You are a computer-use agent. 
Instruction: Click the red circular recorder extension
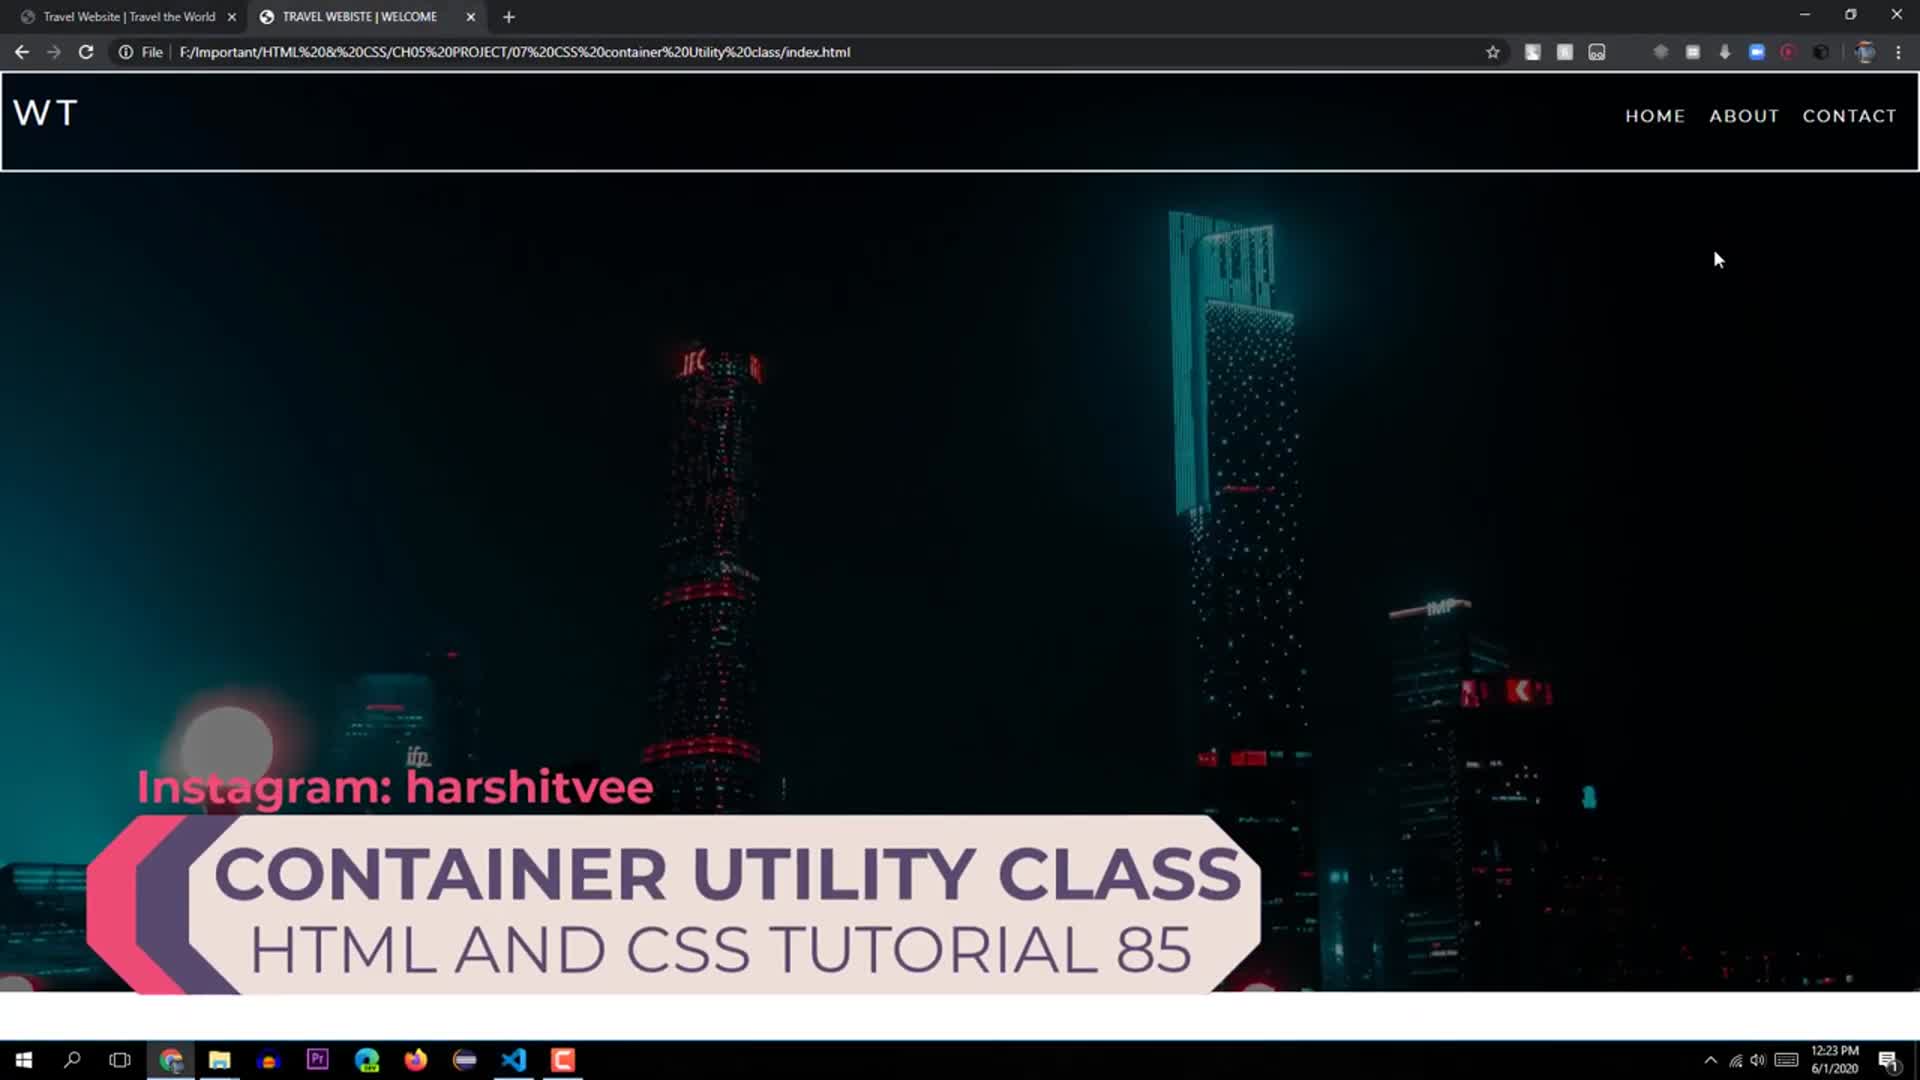pyautogui.click(x=1788, y=52)
